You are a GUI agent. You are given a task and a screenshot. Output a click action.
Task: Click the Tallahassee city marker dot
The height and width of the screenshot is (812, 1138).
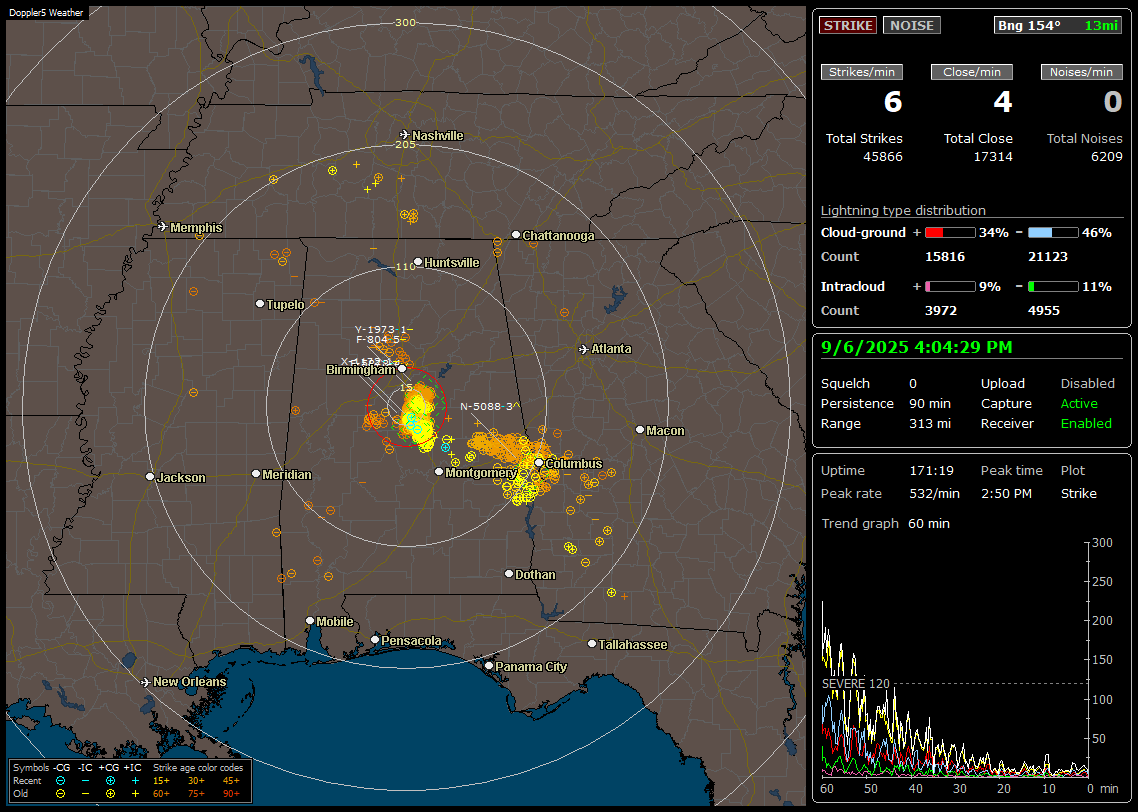tap(592, 644)
